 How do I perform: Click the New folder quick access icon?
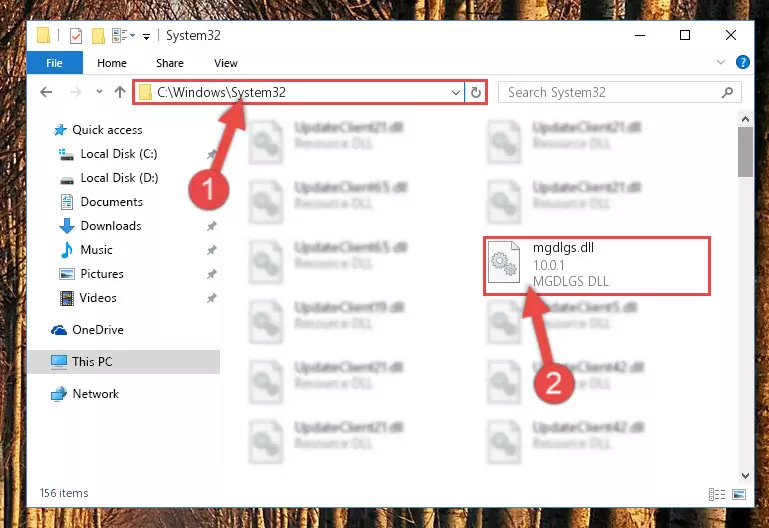[98, 35]
